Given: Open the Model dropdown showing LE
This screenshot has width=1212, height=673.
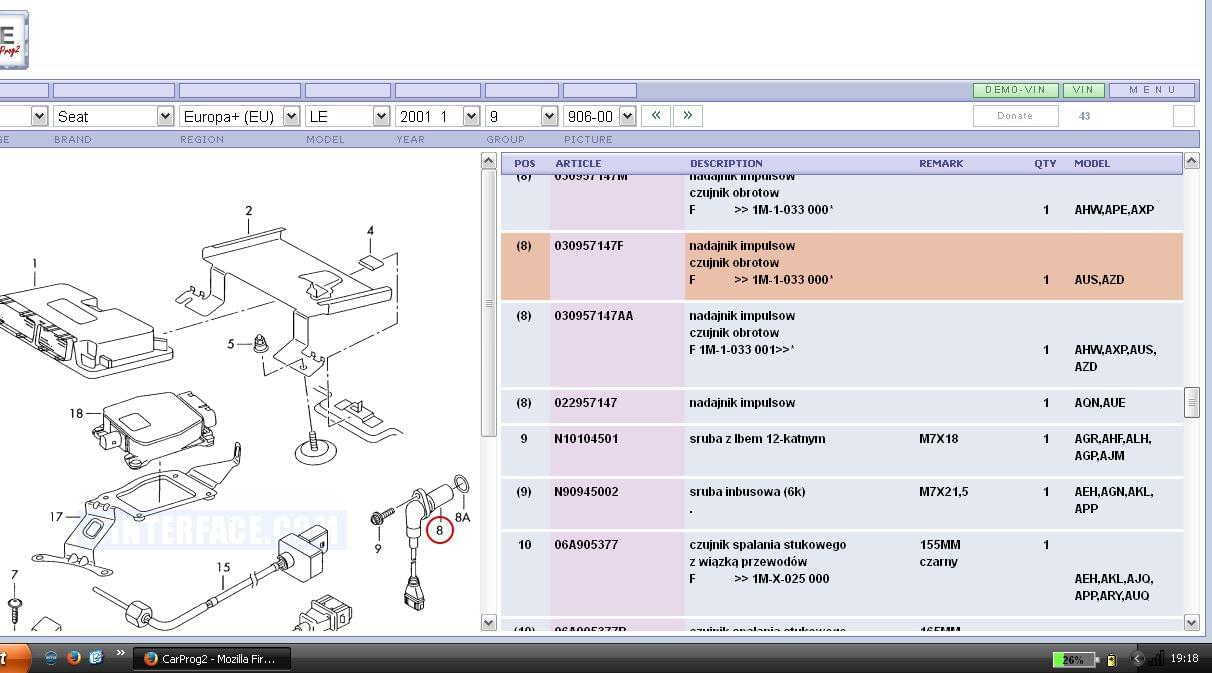Looking at the screenshot, I should [x=347, y=116].
